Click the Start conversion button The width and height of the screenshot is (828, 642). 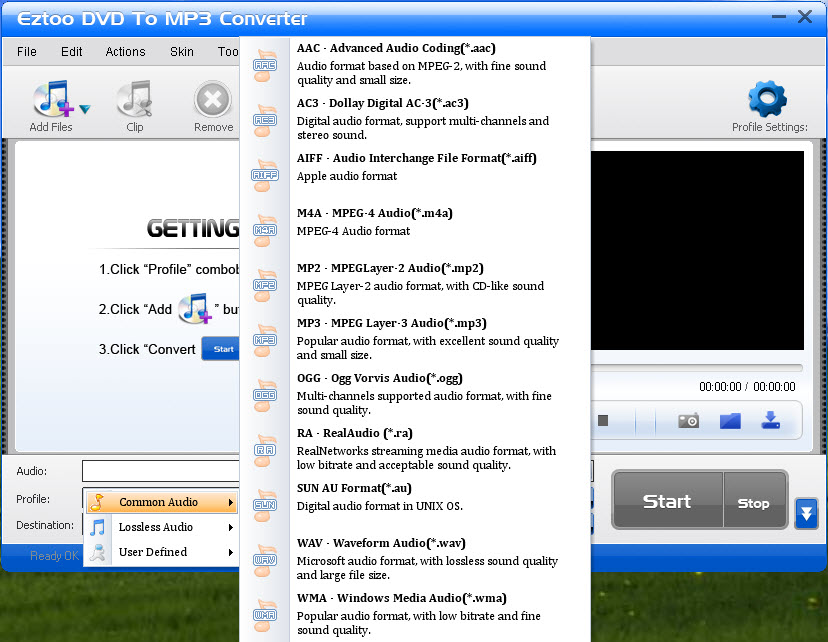point(667,500)
